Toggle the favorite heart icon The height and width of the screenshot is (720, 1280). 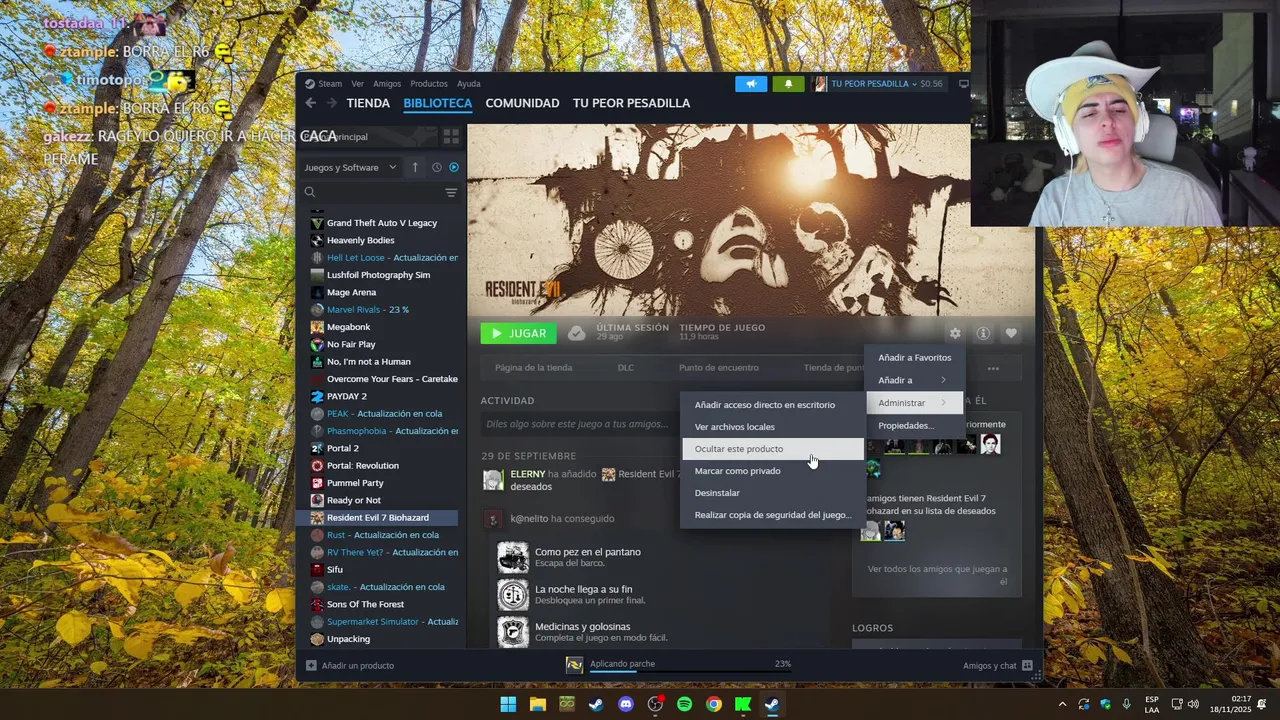(1011, 333)
